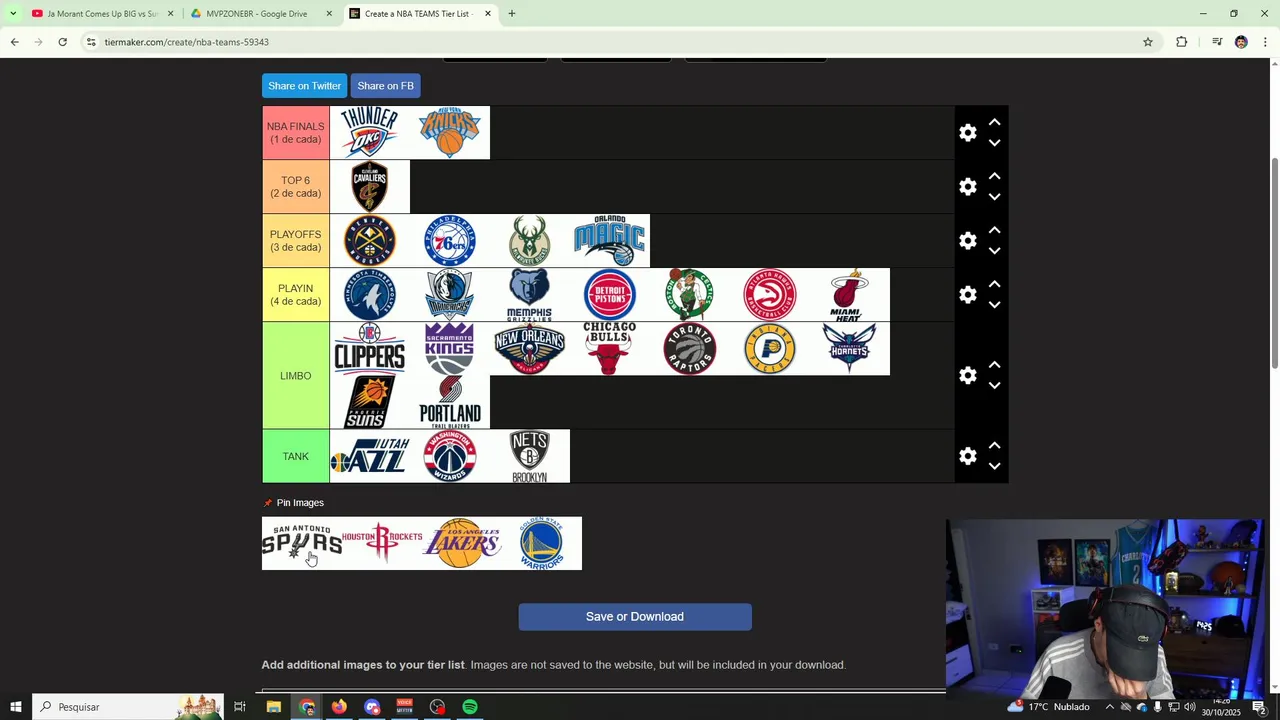Image resolution: width=1280 pixels, height=720 pixels.
Task: Select the Portland Trail Blazers logo
Action: click(450, 403)
